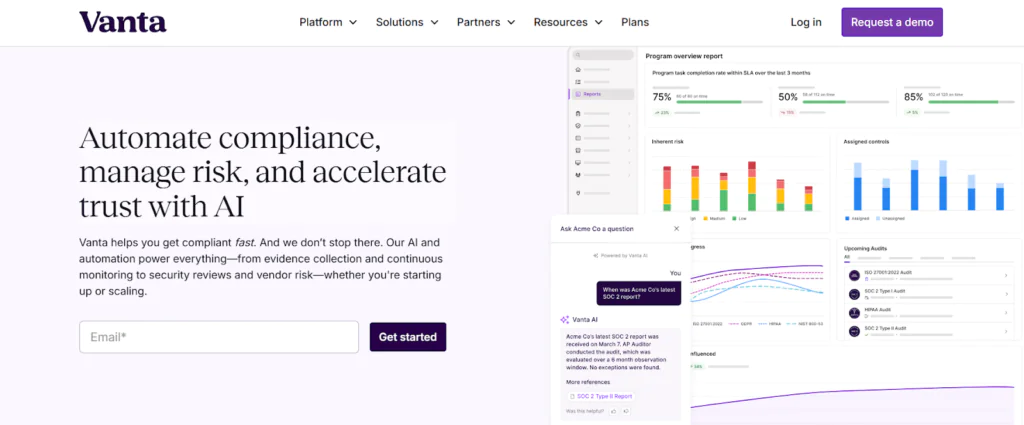Select the home icon in dashboard sidebar
The image size is (1024, 425).
point(578,69)
